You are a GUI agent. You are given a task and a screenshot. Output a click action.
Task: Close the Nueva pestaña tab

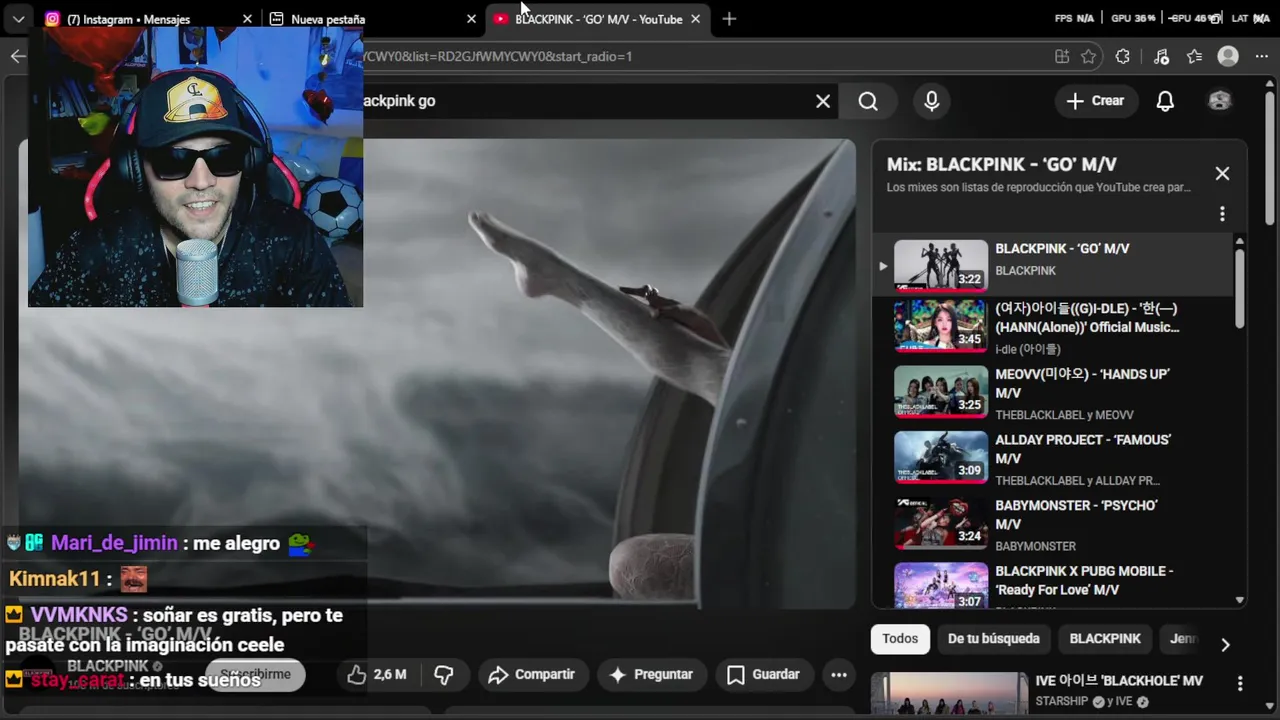pos(471,19)
